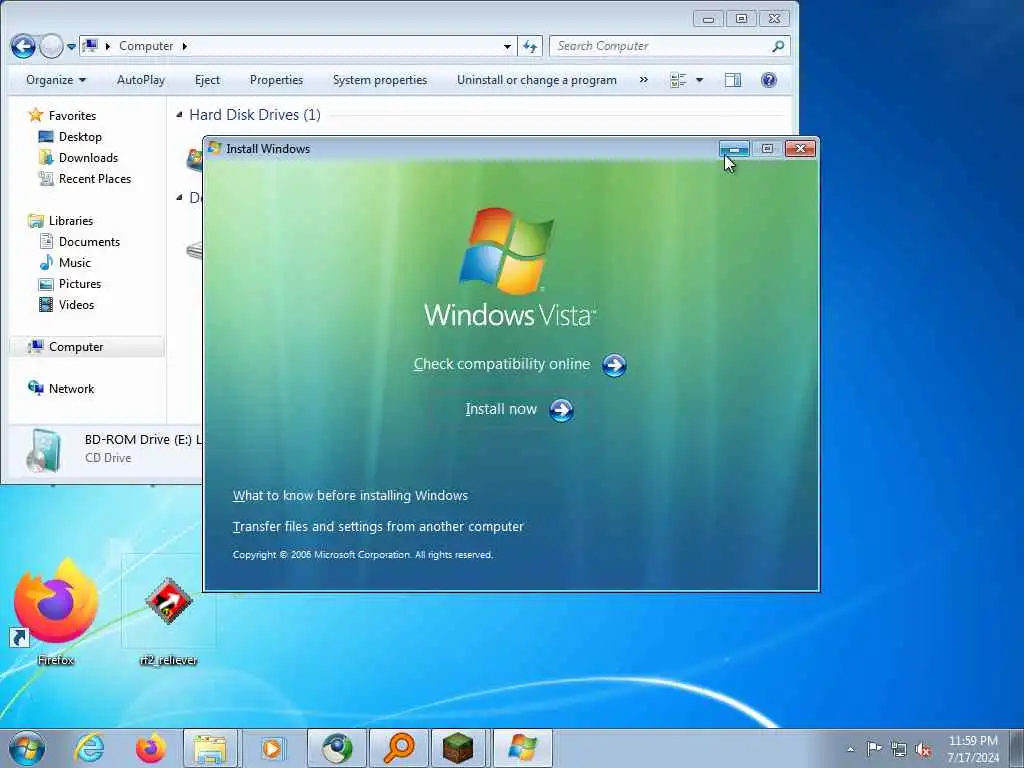Click the Install now text link
The width and height of the screenshot is (1024, 768).
[501, 409]
